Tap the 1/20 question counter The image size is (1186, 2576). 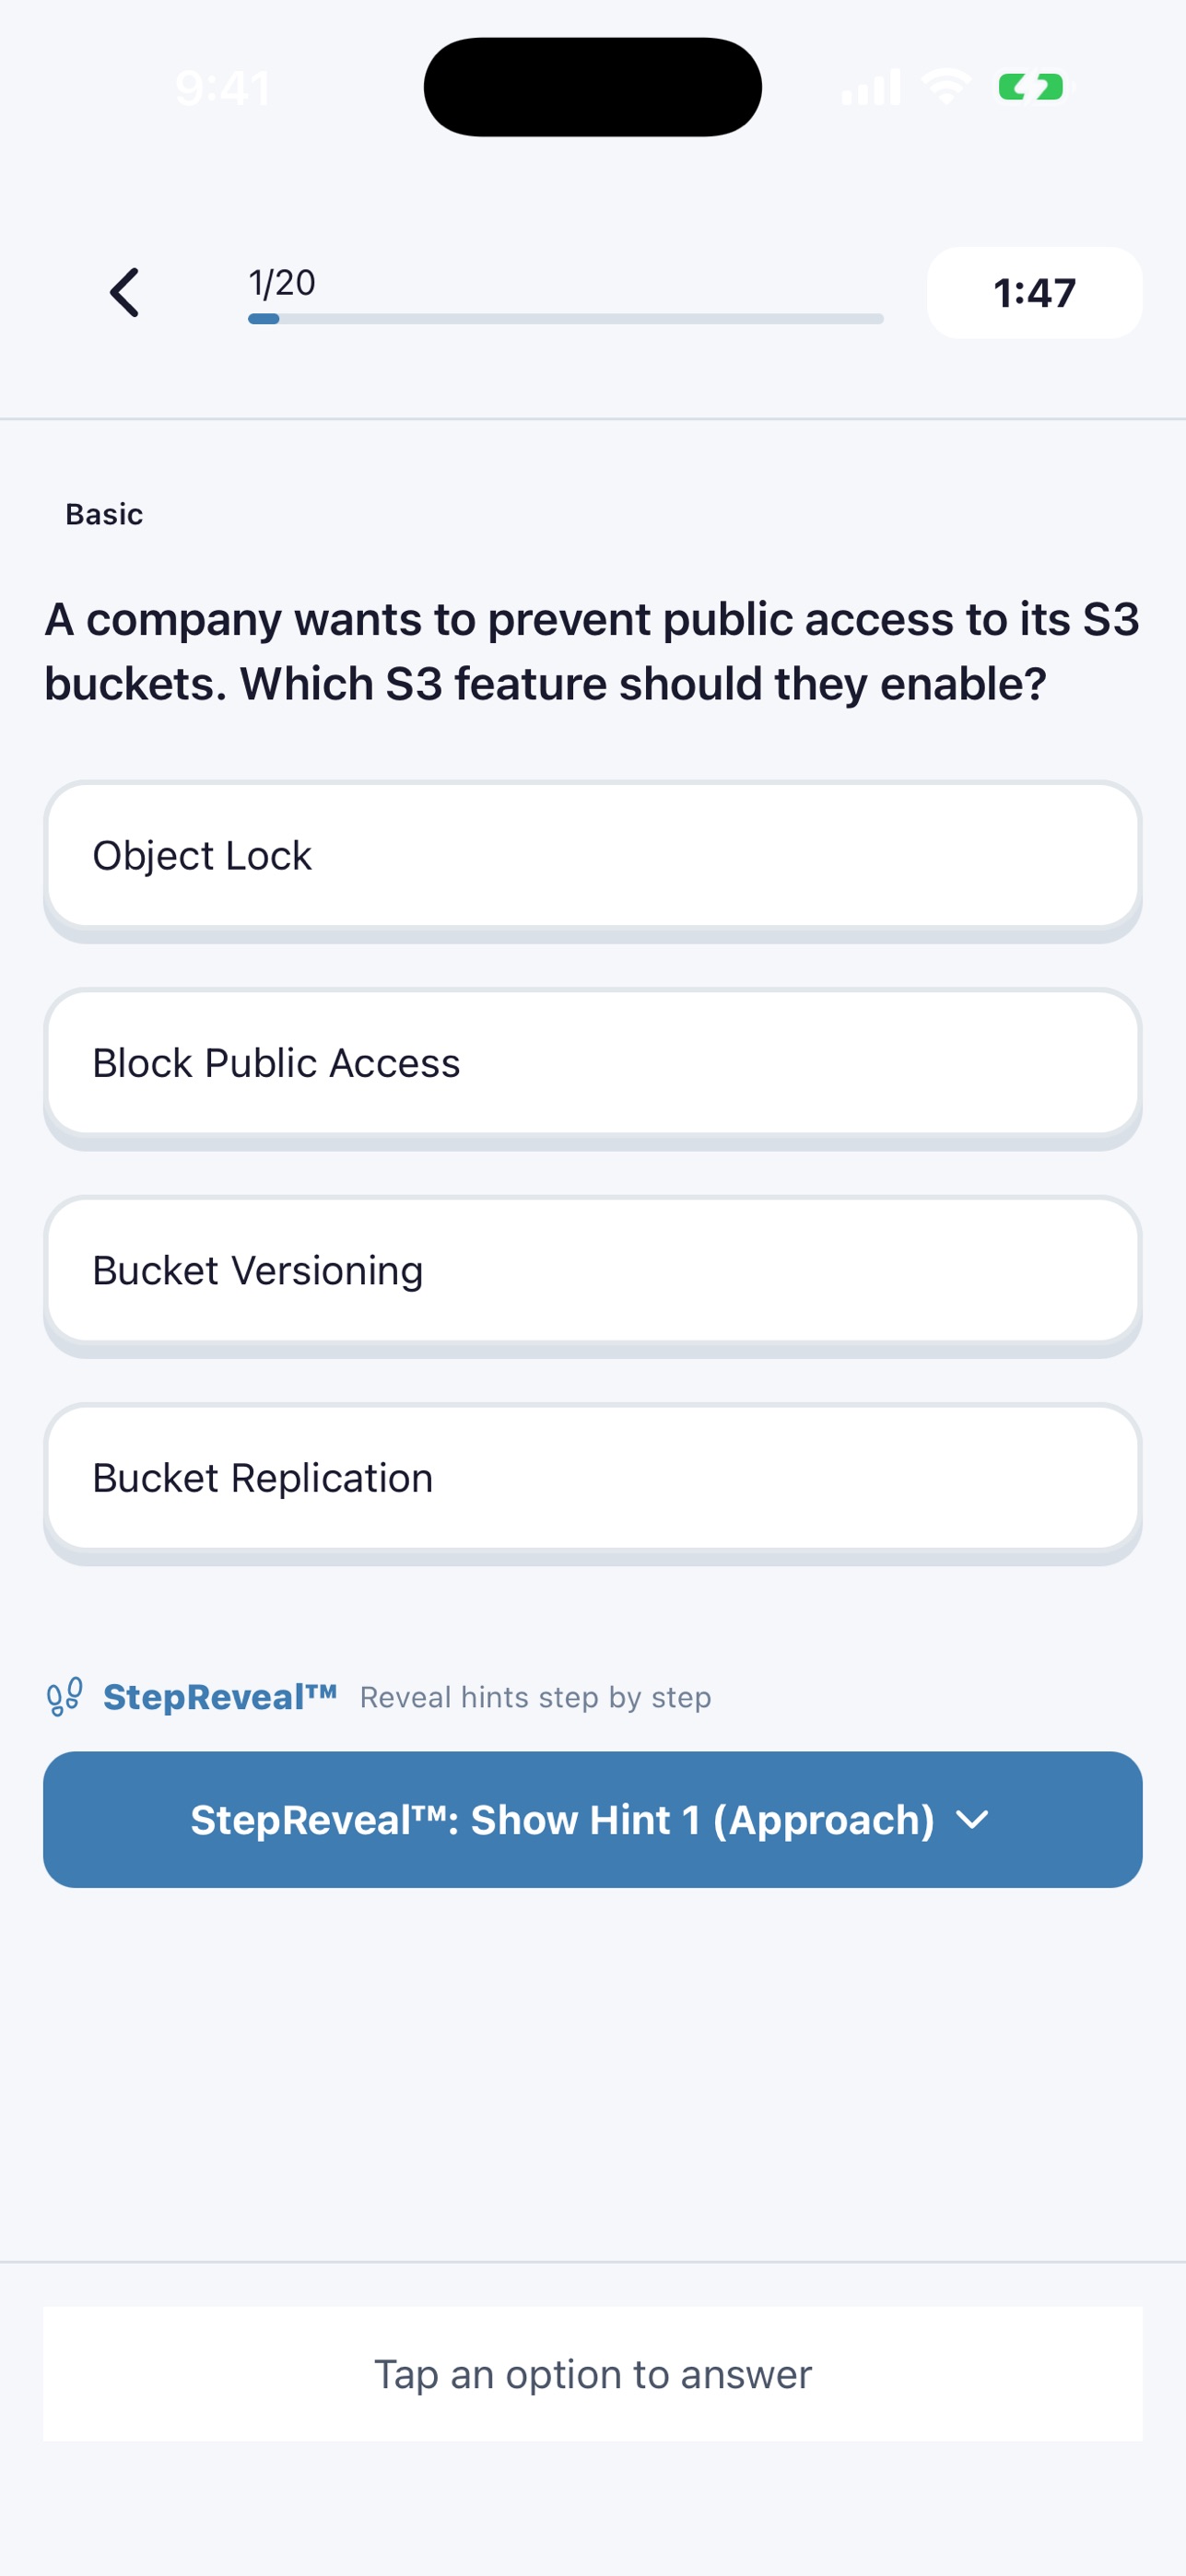point(282,283)
